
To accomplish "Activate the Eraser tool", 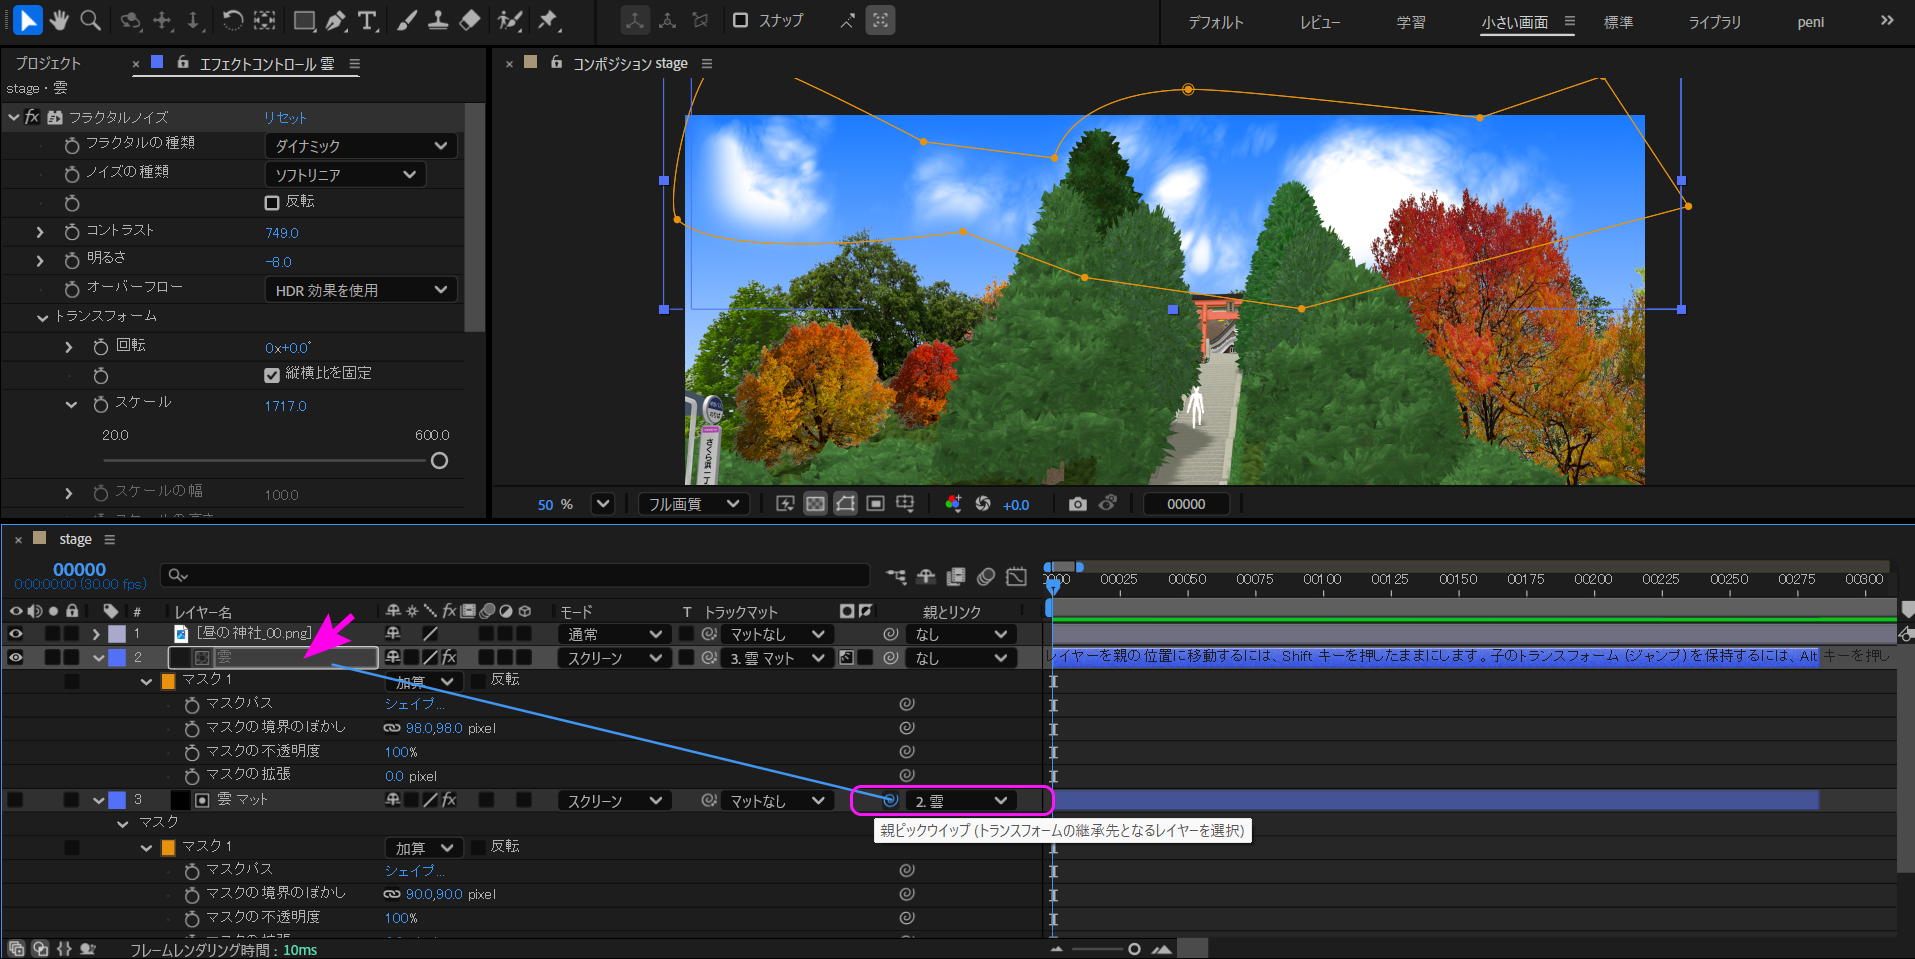I will pyautogui.click(x=470, y=20).
